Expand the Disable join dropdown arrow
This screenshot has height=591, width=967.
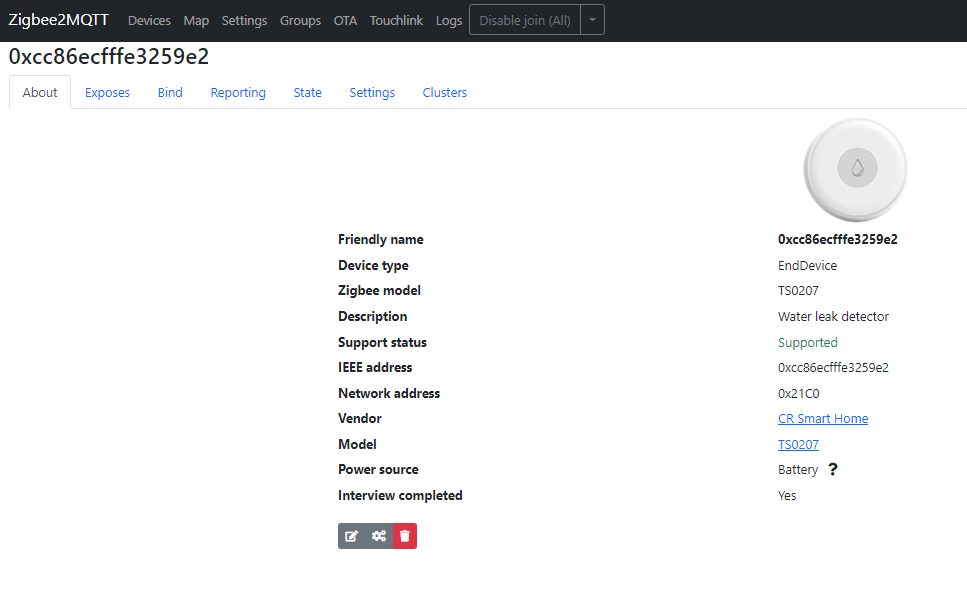coord(592,20)
